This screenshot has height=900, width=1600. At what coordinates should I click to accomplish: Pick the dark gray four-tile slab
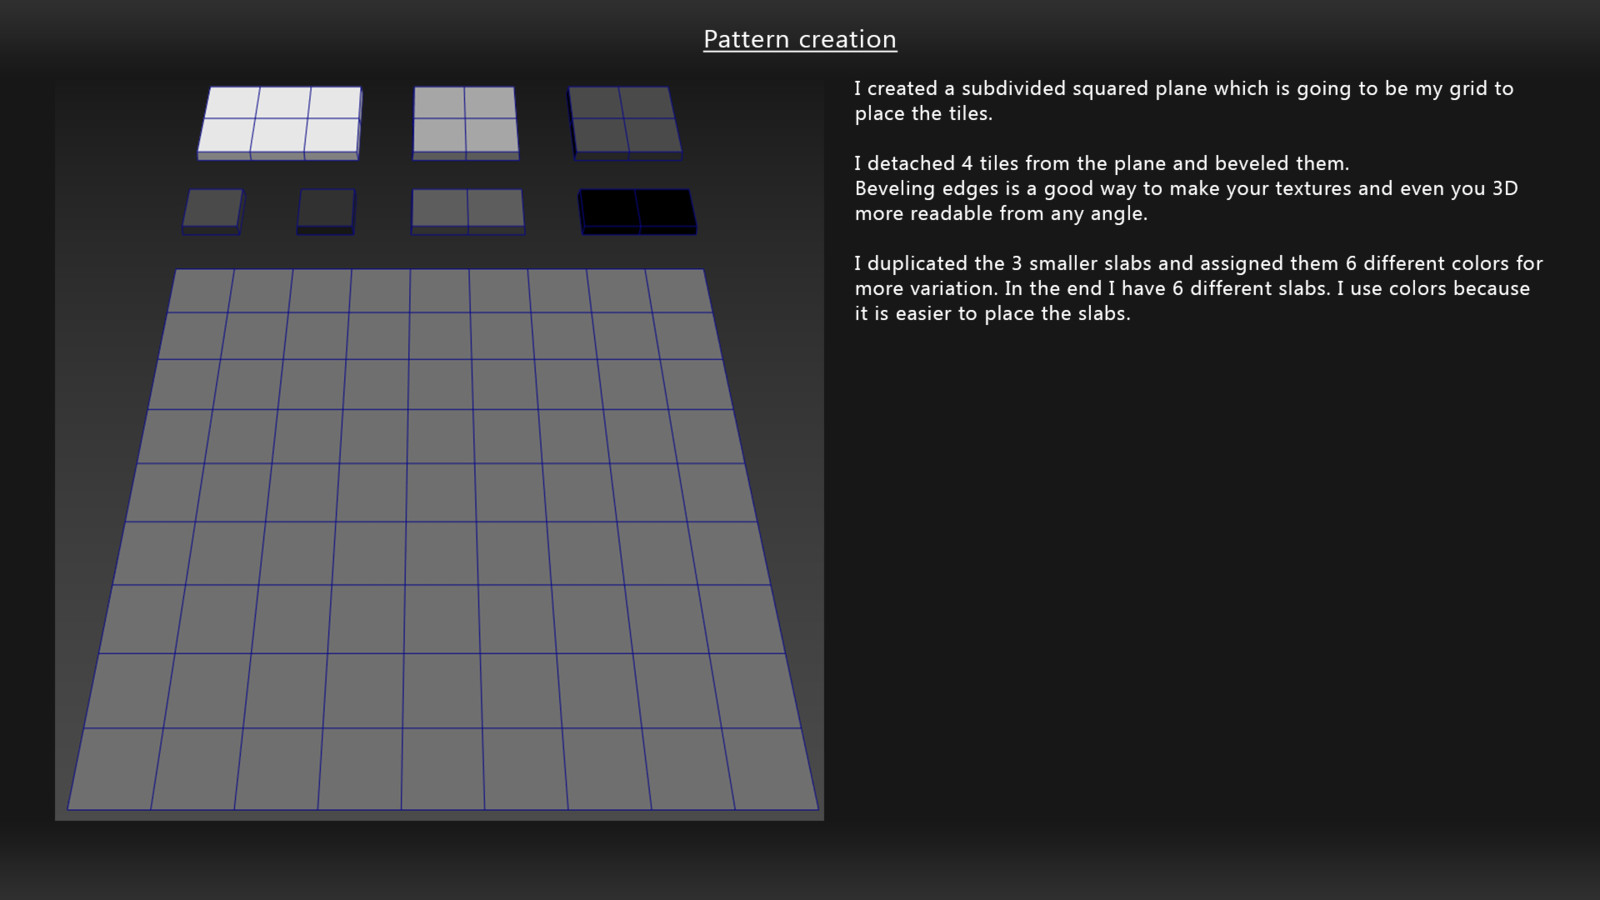625,123
